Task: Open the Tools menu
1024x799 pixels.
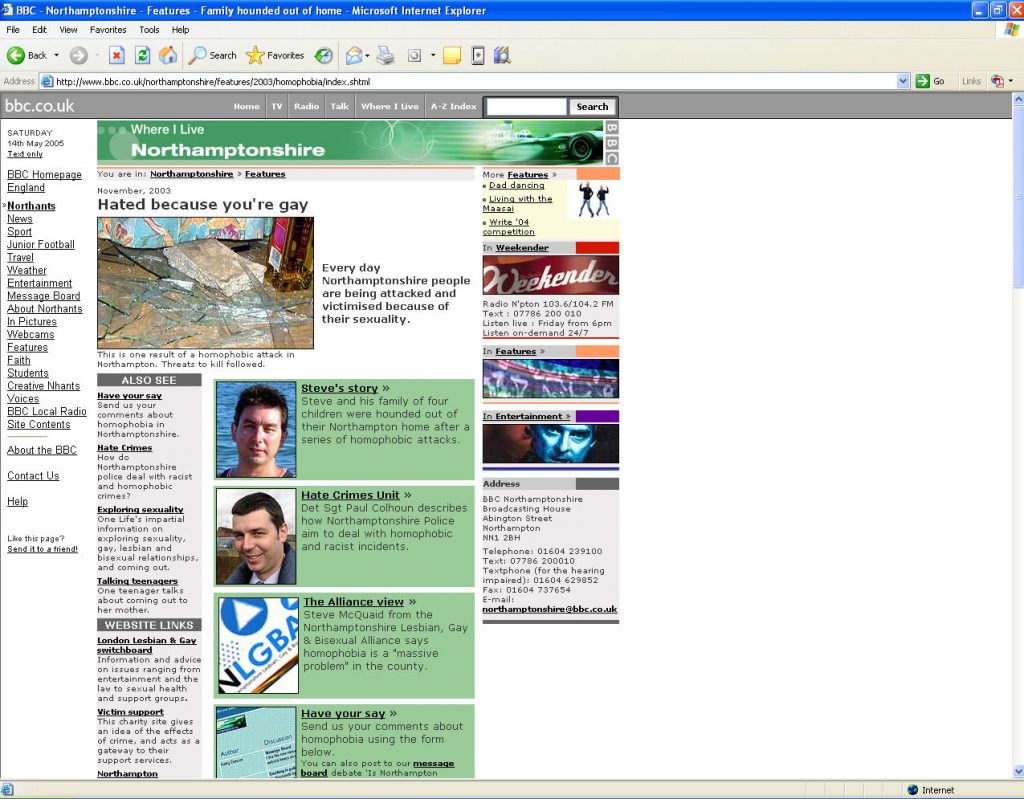Action: tap(149, 29)
